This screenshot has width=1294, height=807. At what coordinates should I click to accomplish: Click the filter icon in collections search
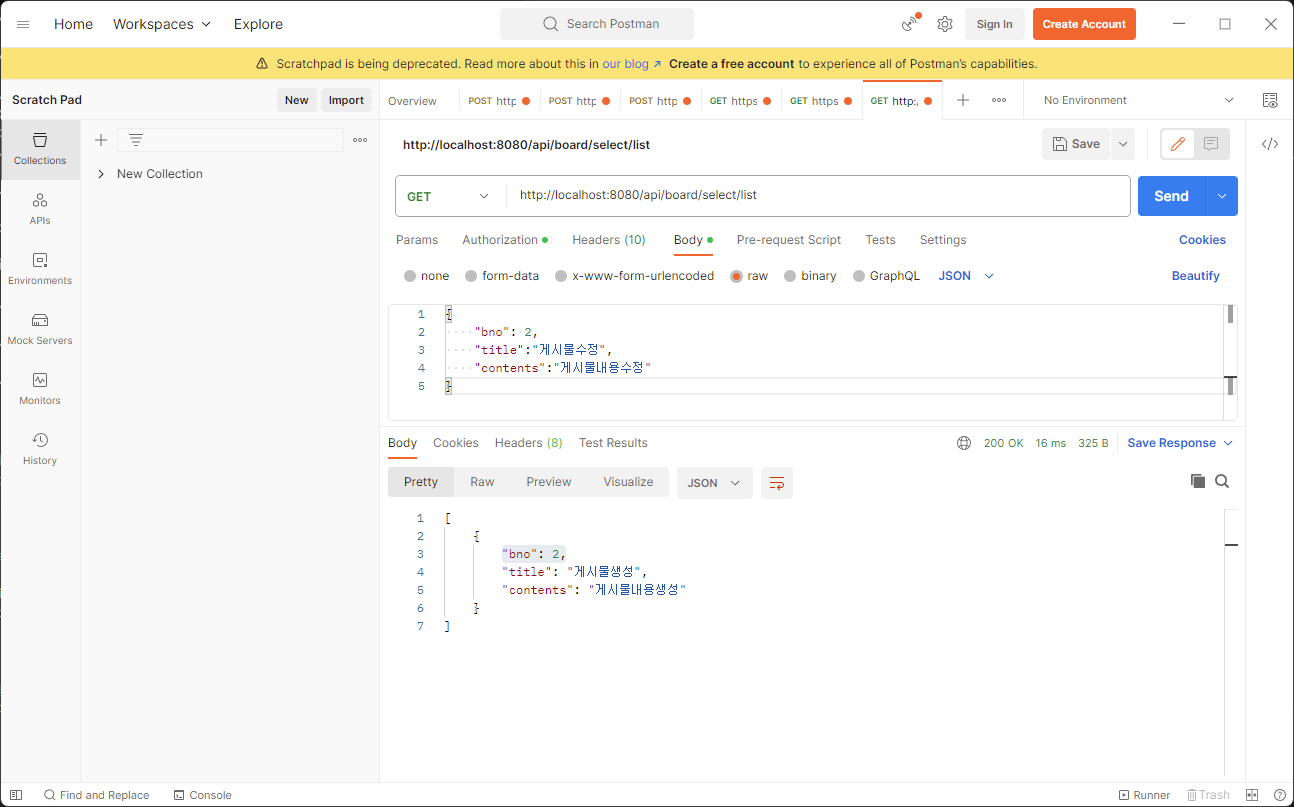pyautogui.click(x=135, y=140)
